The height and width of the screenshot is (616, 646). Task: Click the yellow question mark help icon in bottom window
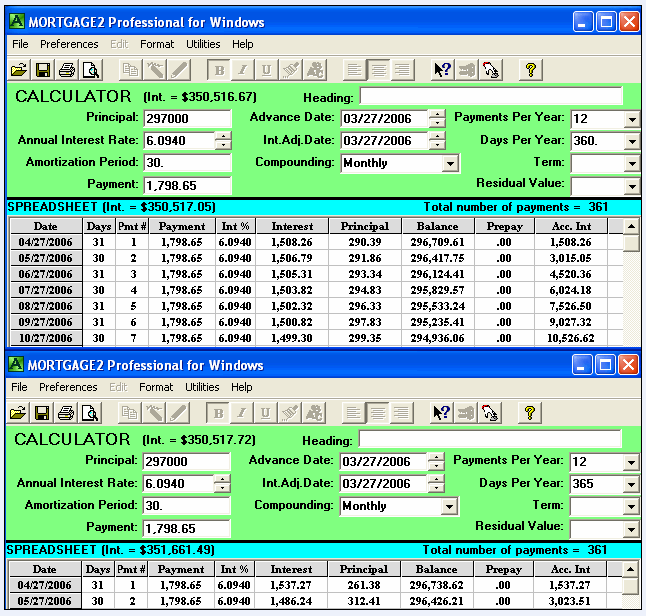pyautogui.click(x=530, y=413)
